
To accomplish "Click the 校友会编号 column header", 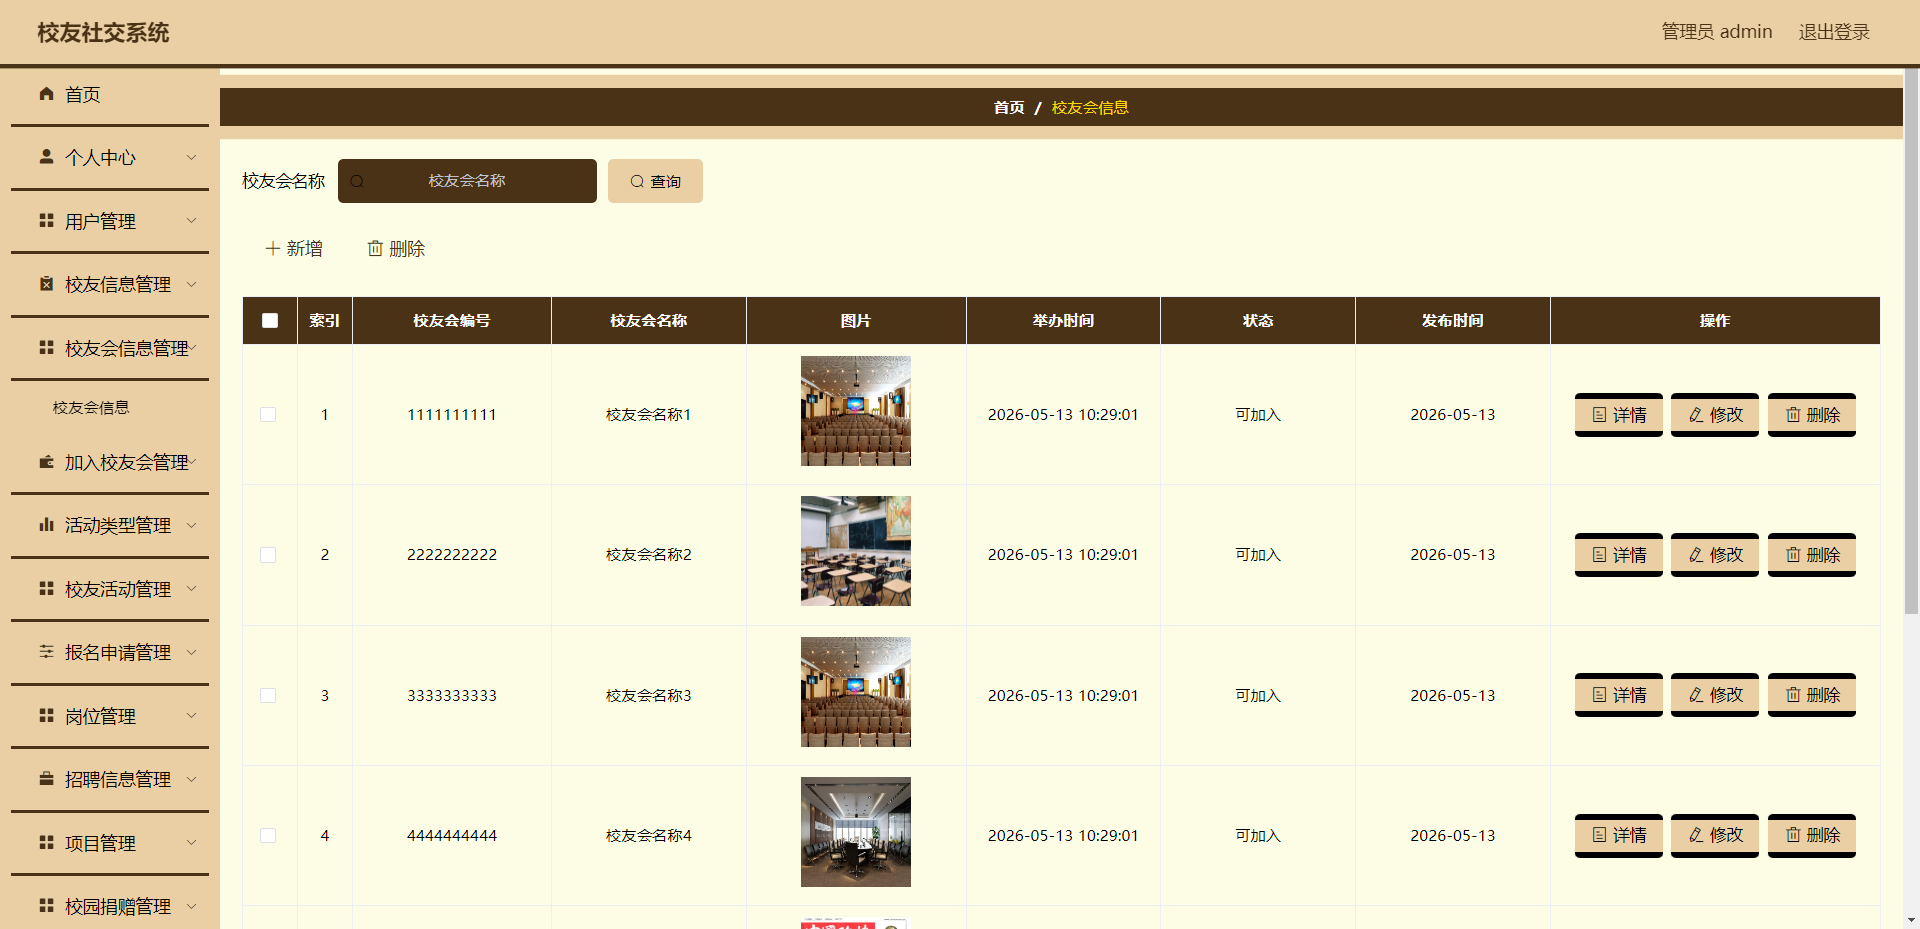I will tap(452, 321).
